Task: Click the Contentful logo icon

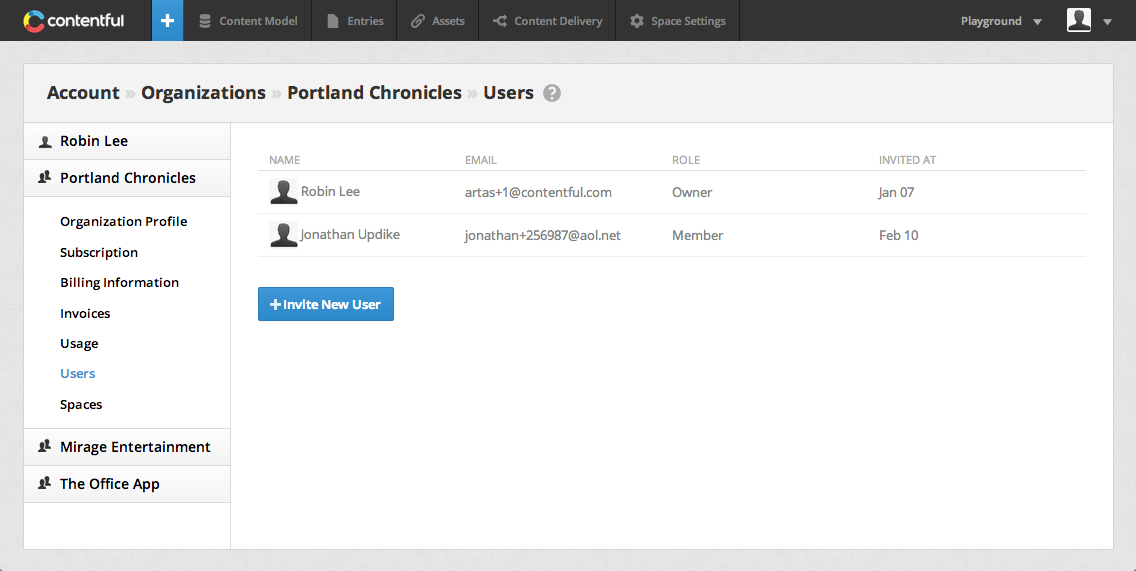Action: pyautogui.click(x=33, y=21)
